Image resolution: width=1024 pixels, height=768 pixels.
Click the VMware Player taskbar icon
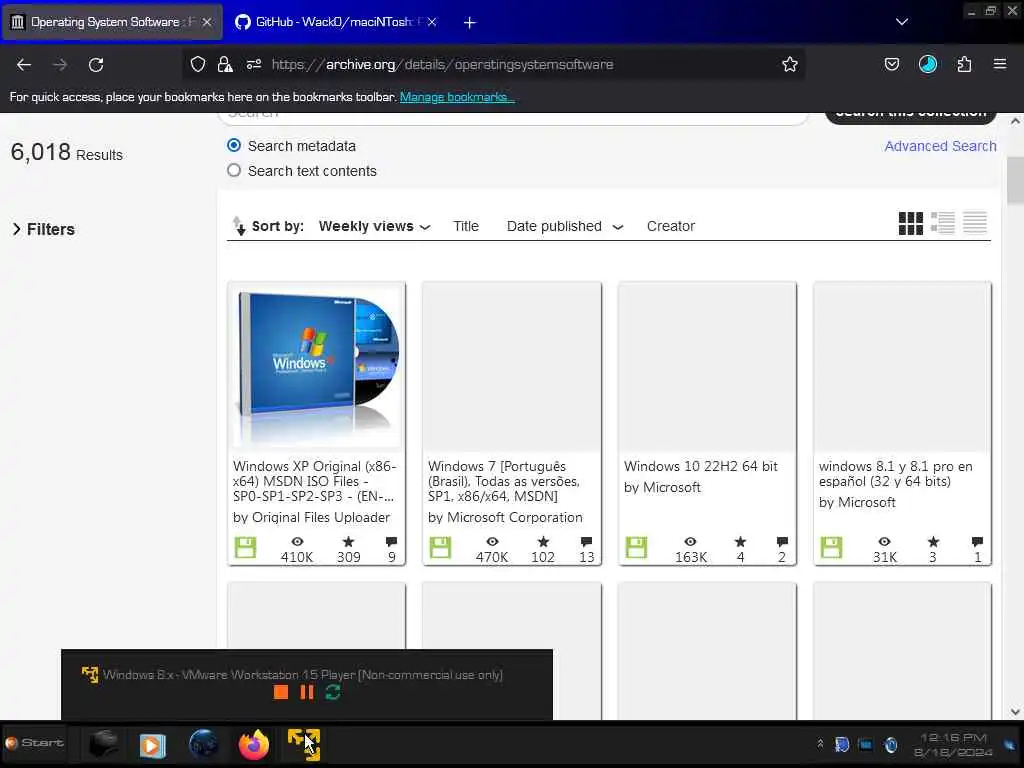304,744
